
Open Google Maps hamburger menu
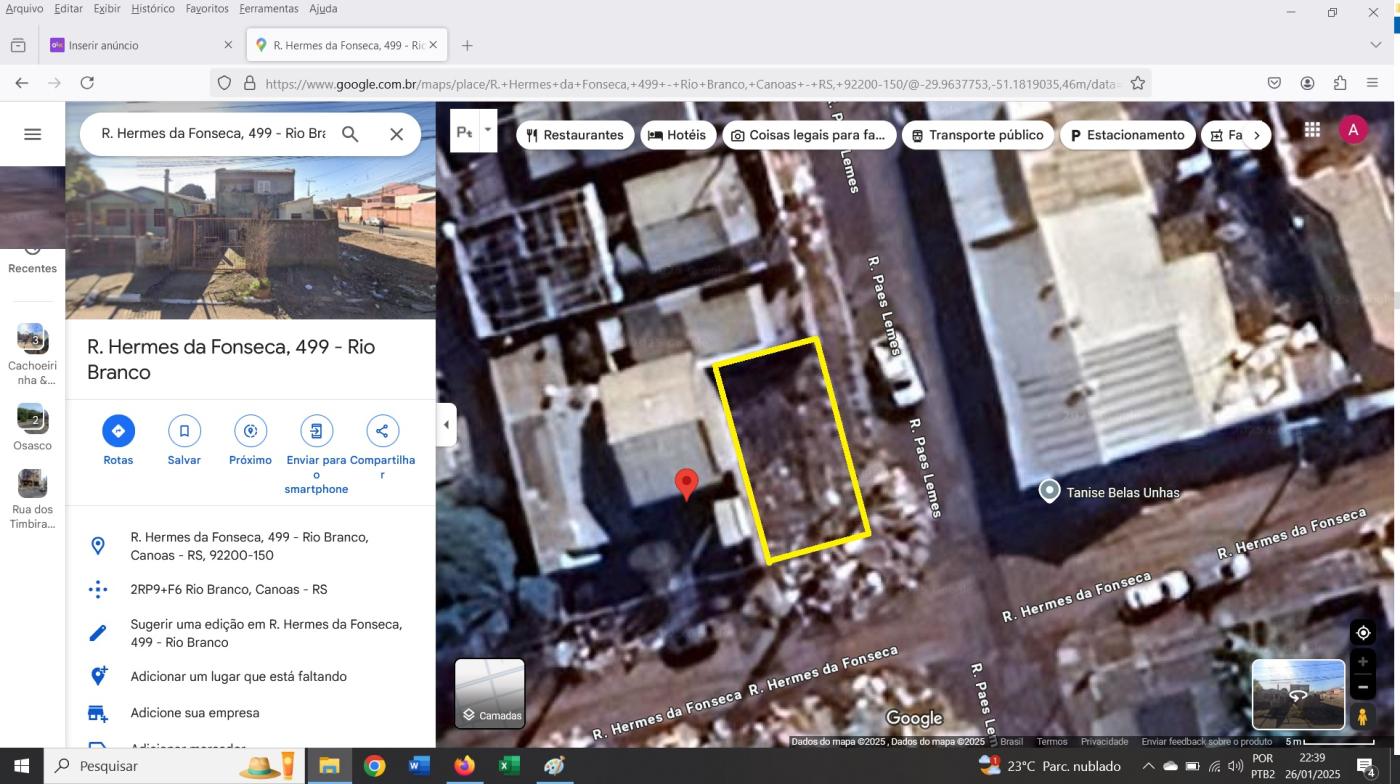[32, 134]
